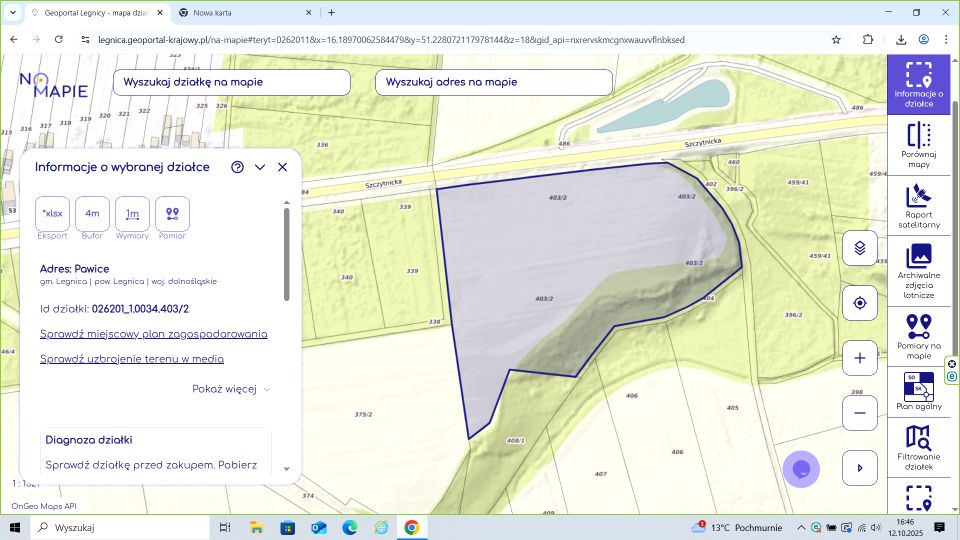Click the Wyszukaj działkę na mapie field
The width and height of the screenshot is (960, 540).
(x=230, y=82)
